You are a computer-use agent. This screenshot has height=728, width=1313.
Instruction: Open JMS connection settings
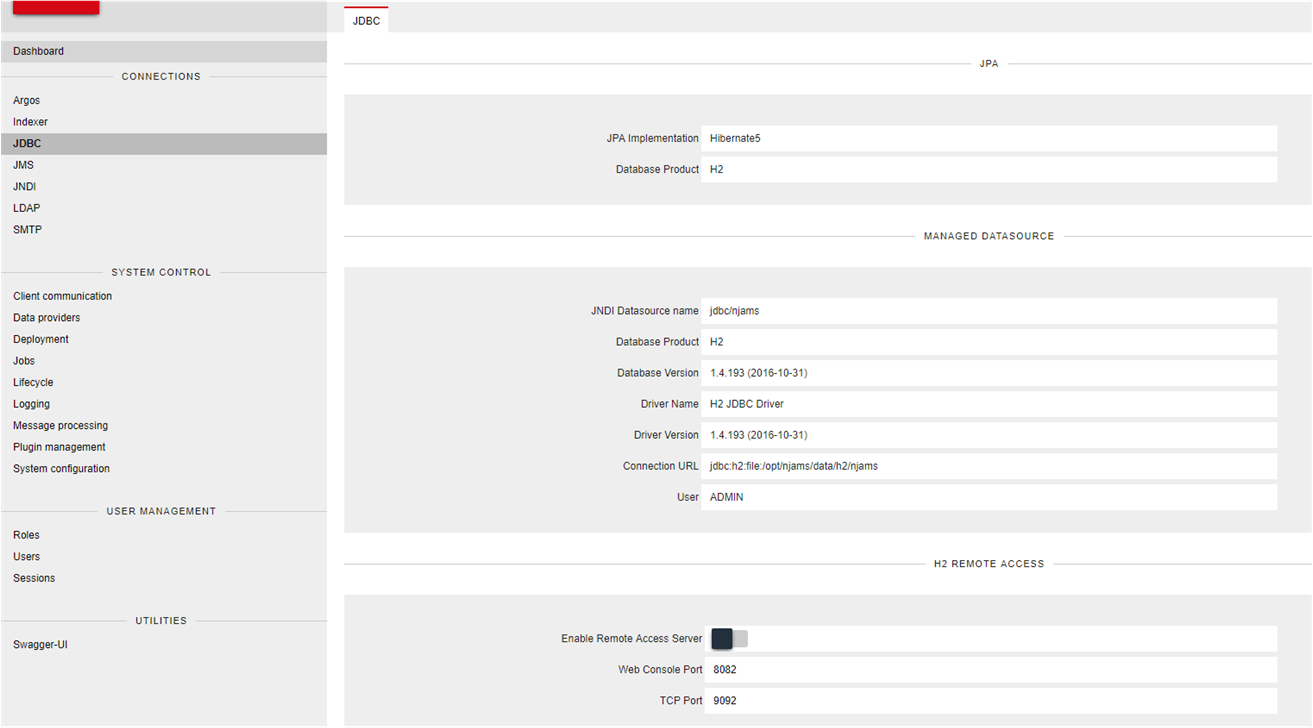[x=23, y=165]
